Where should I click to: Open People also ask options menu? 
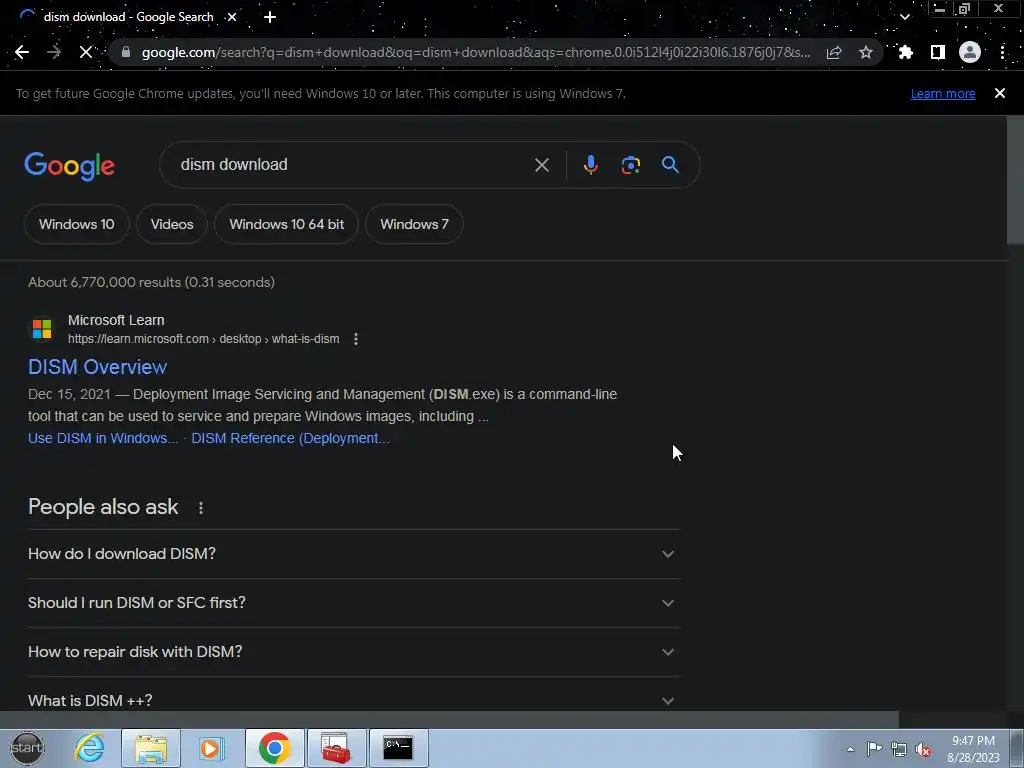(x=200, y=507)
